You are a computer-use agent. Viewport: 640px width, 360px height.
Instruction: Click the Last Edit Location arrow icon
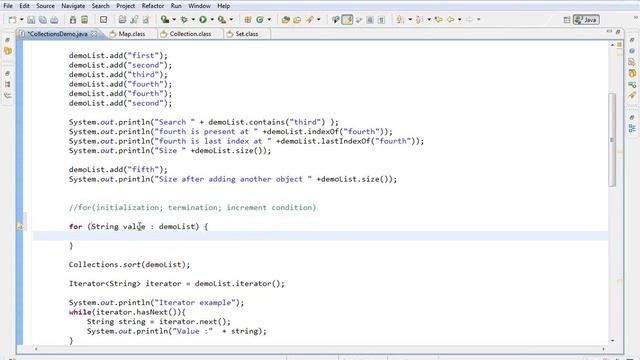coord(439,20)
